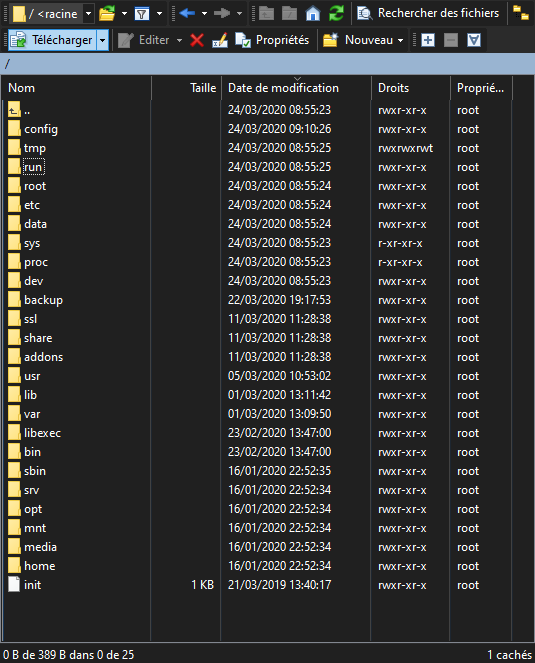Image resolution: width=535 pixels, height=663 pixels.
Task: Click the invert selection icon
Action: 474,40
